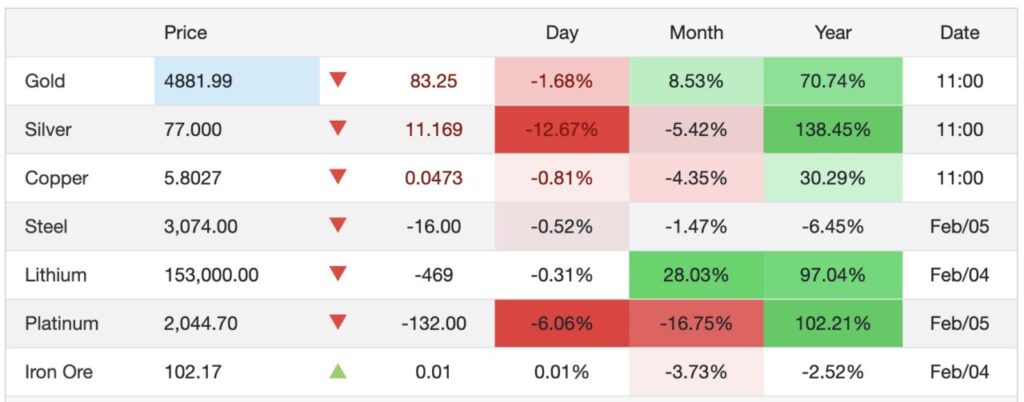Click the Date column header
The height and width of the screenshot is (402, 1024).
click(959, 33)
